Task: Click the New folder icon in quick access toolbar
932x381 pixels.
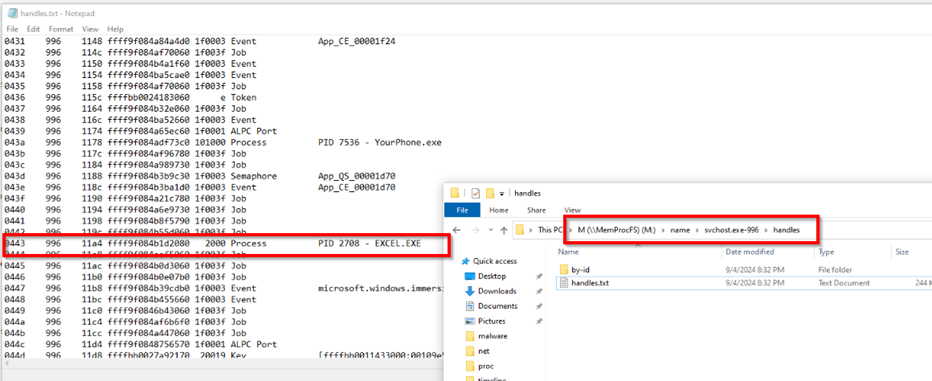Action: click(490, 193)
